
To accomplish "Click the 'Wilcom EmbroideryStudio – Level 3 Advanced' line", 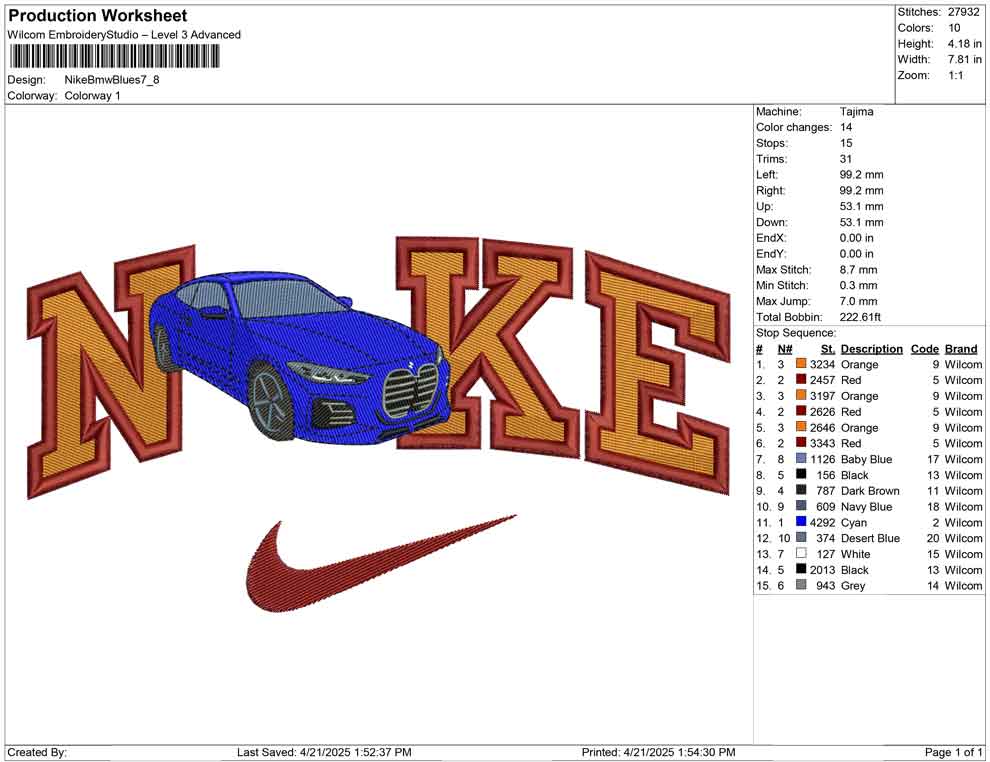I will 124,35.
